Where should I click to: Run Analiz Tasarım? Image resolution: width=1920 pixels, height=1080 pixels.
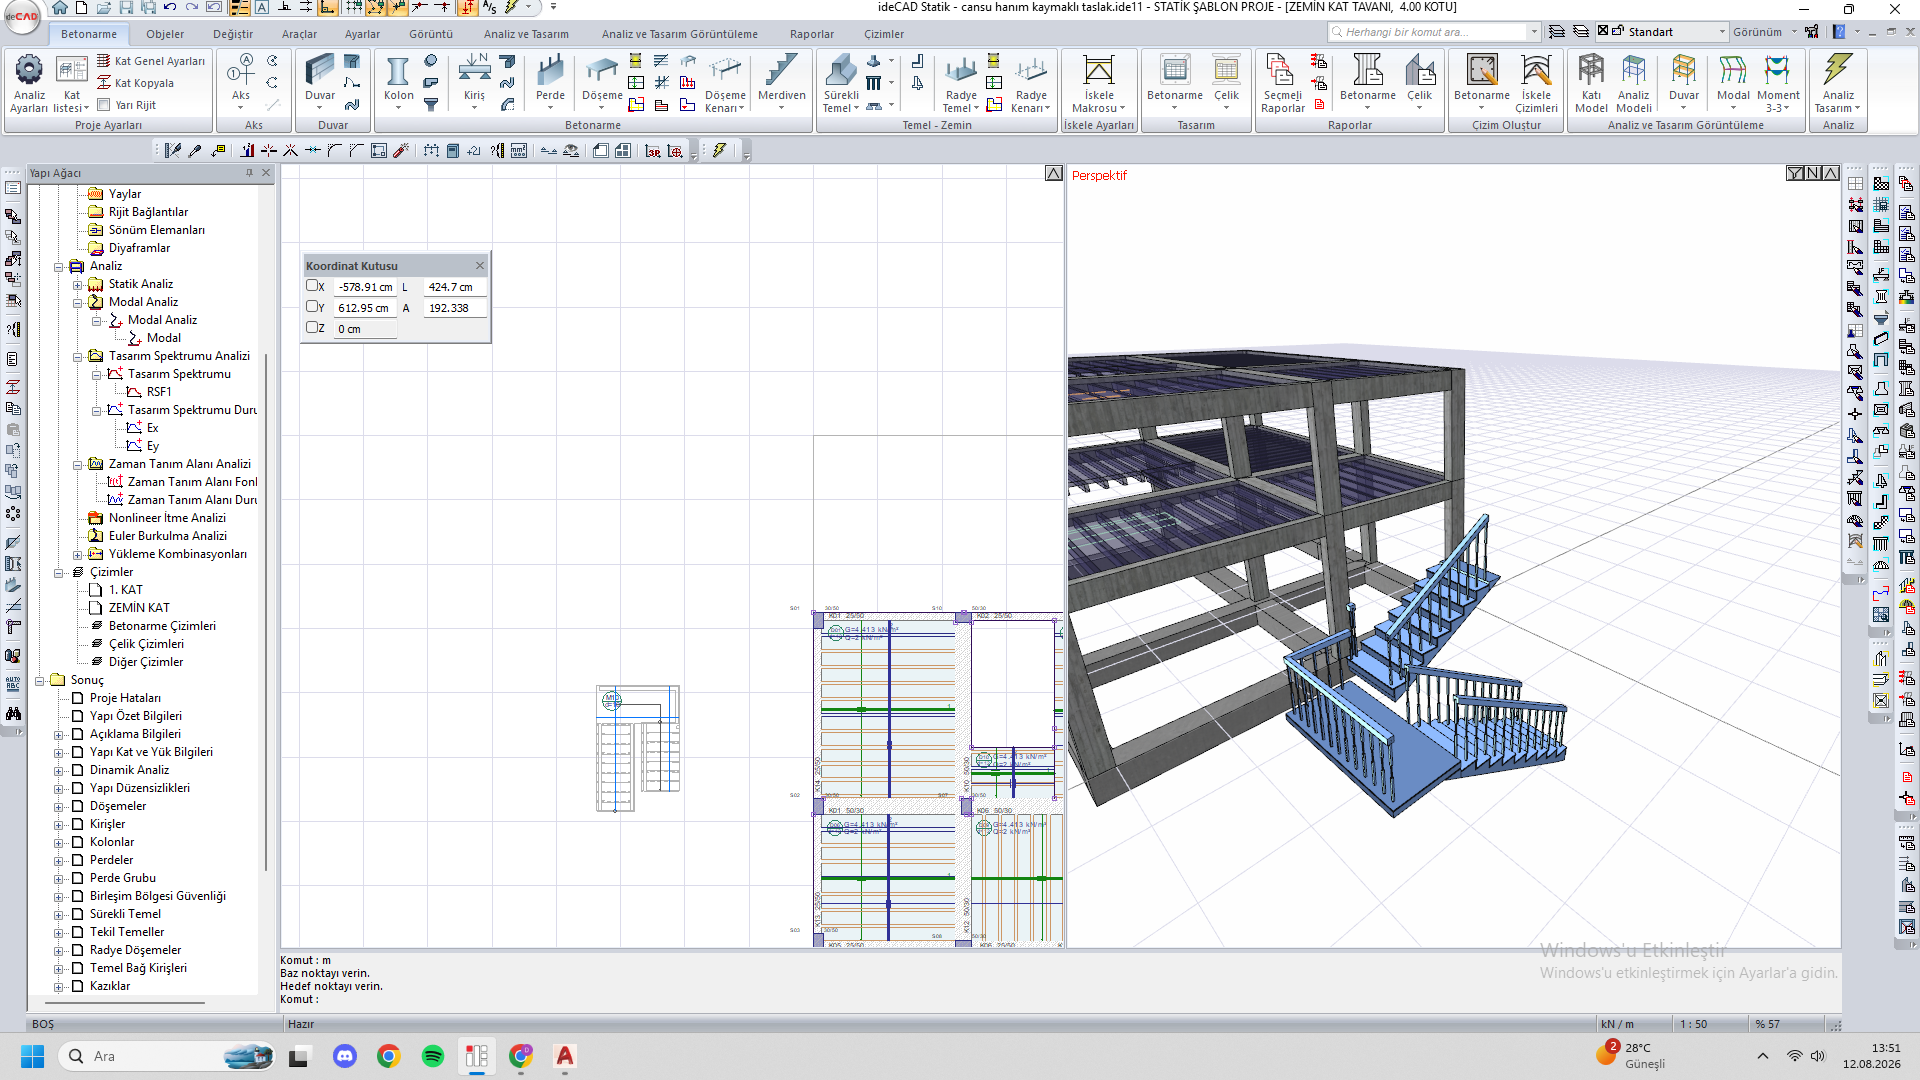coord(1838,84)
